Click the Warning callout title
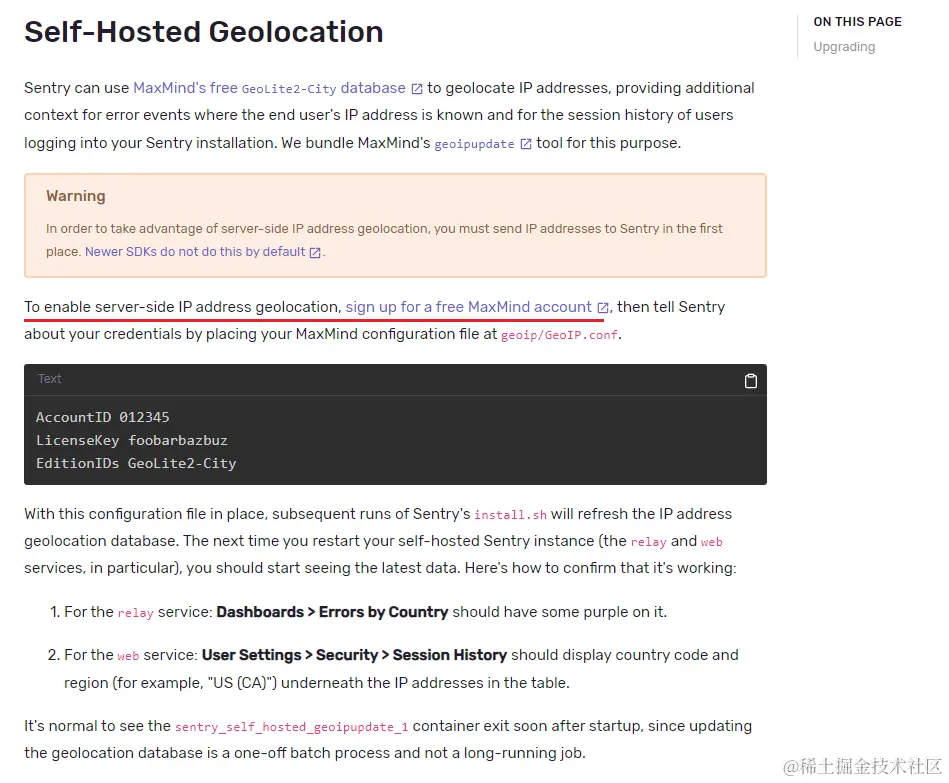 point(76,196)
